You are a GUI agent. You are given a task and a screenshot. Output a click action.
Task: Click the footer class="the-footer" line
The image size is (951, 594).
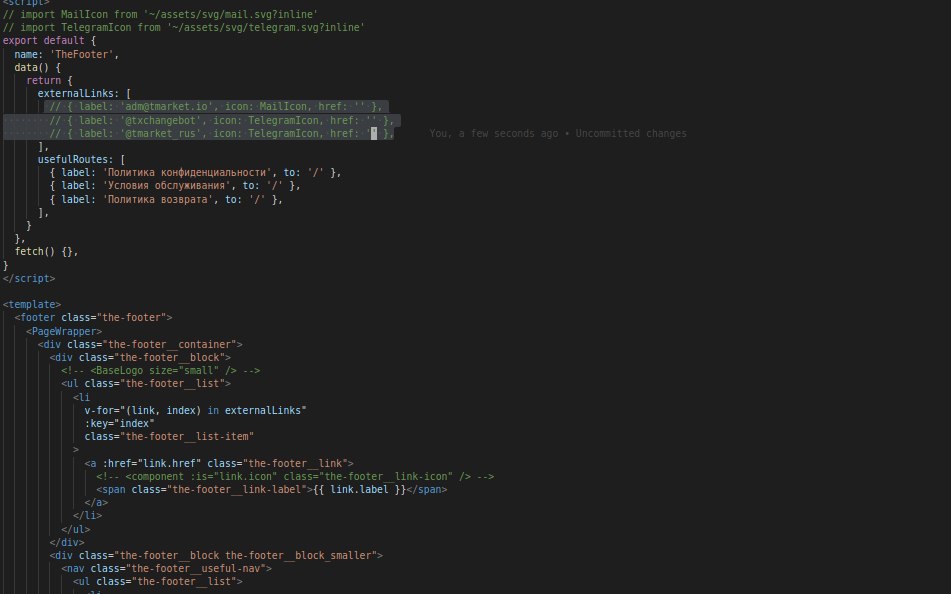pyautogui.click(x=93, y=317)
